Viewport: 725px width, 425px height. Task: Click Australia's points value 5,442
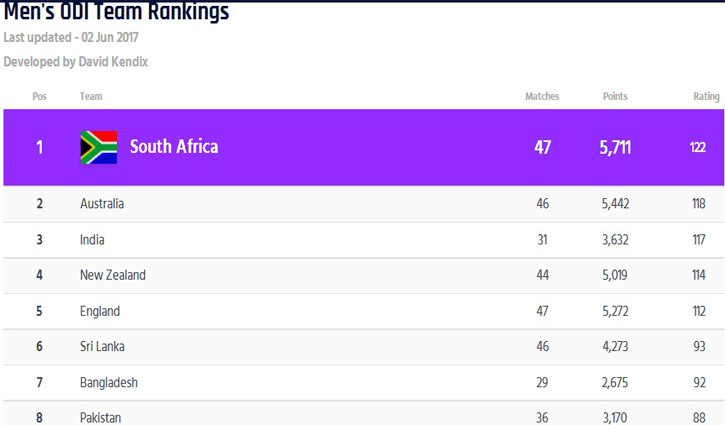coord(615,204)
